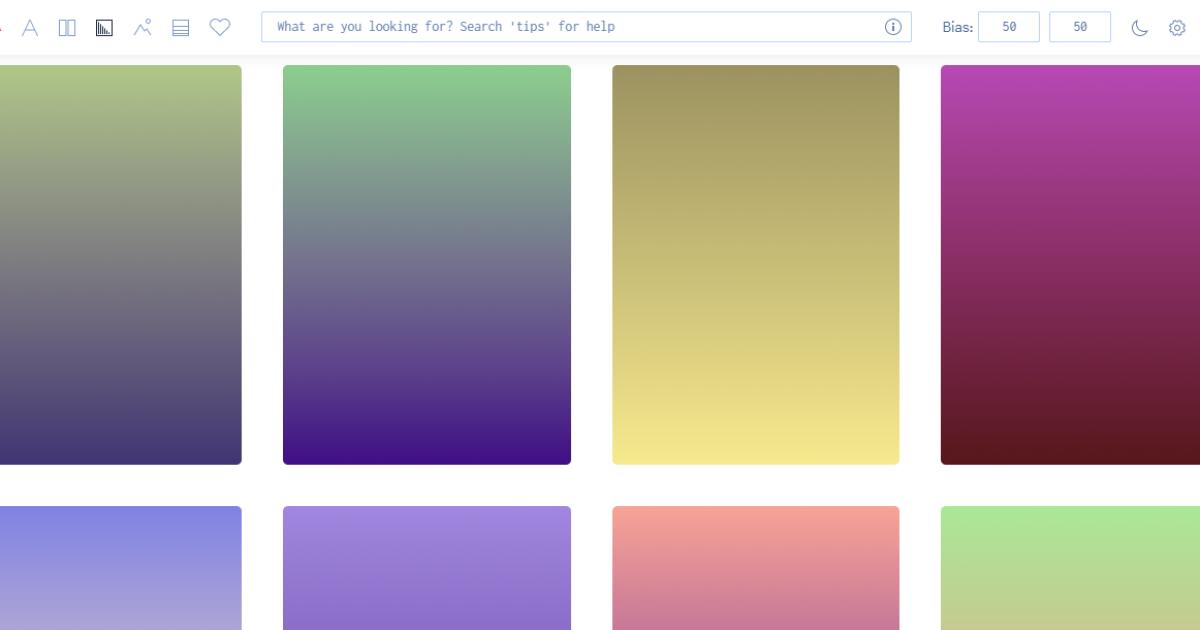Toggle dark mode with the moon icon
1200x630 pixels.
[x=1139, y=28]
